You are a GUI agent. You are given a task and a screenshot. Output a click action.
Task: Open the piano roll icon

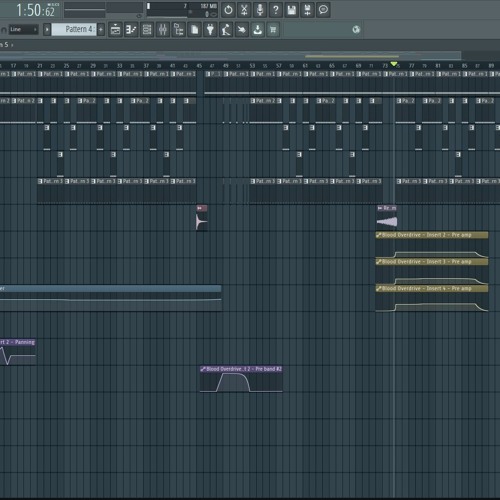(131, 30)
